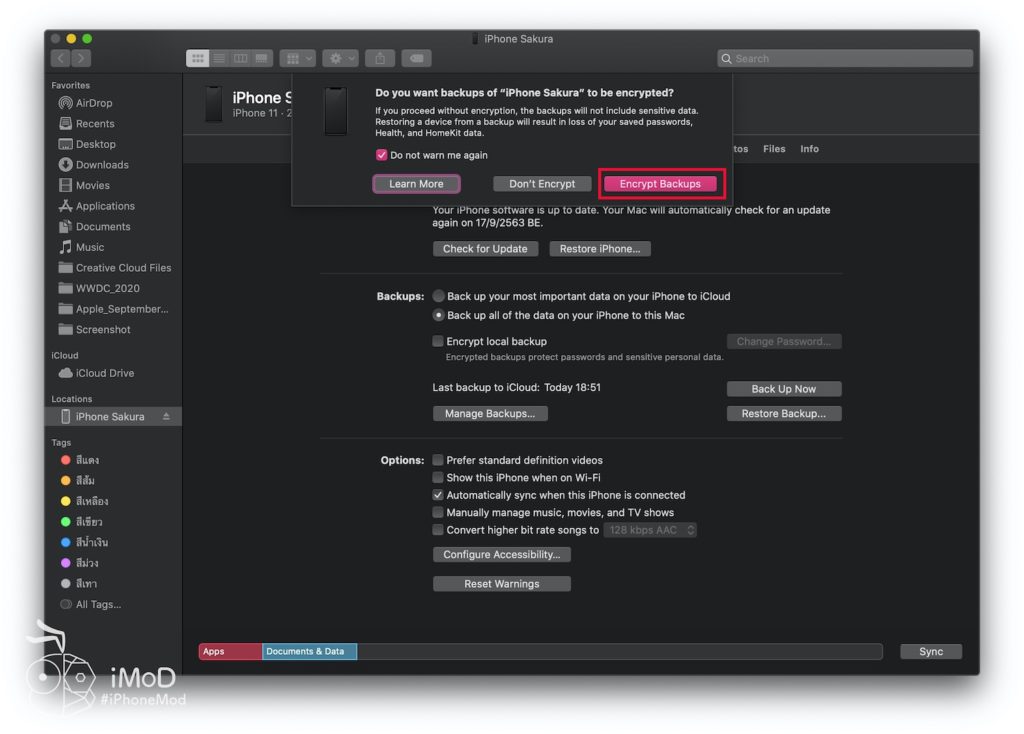Toggle Show this iPhone when on Wi-Fi
Screen dimensions: 1024x734
[x=438, y=478]
